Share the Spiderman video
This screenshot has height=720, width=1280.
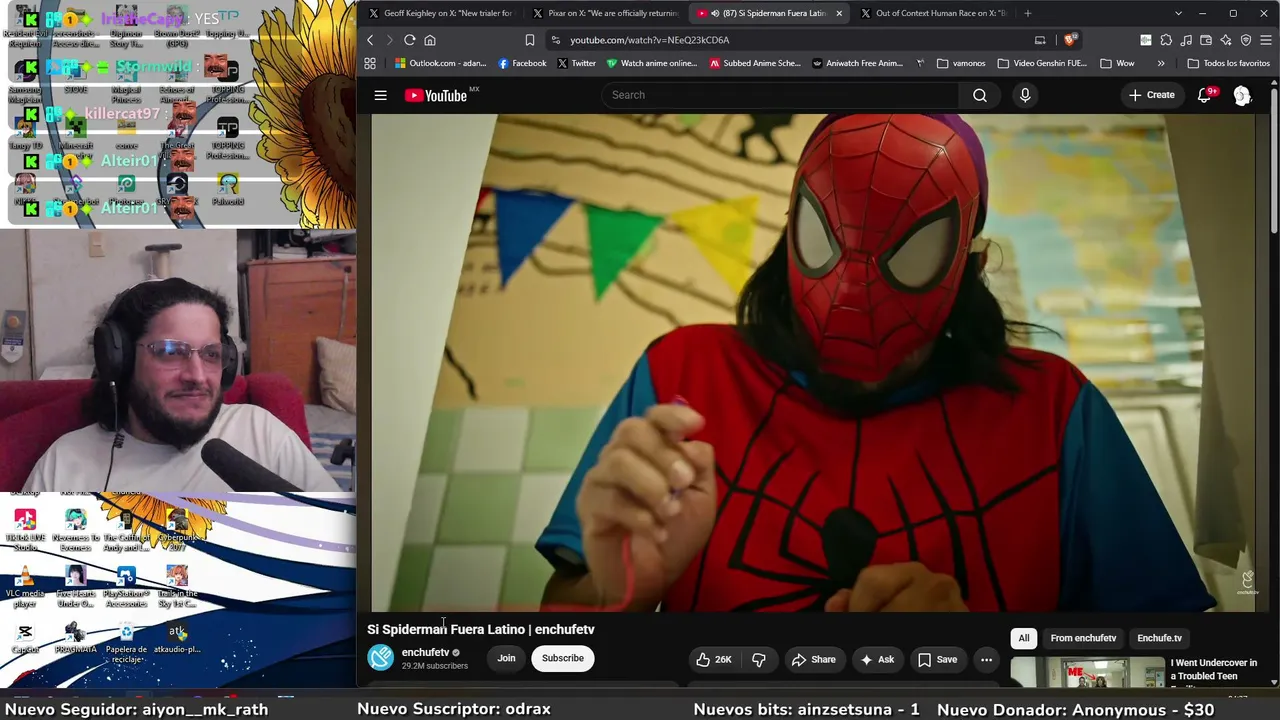pos(813,659)
